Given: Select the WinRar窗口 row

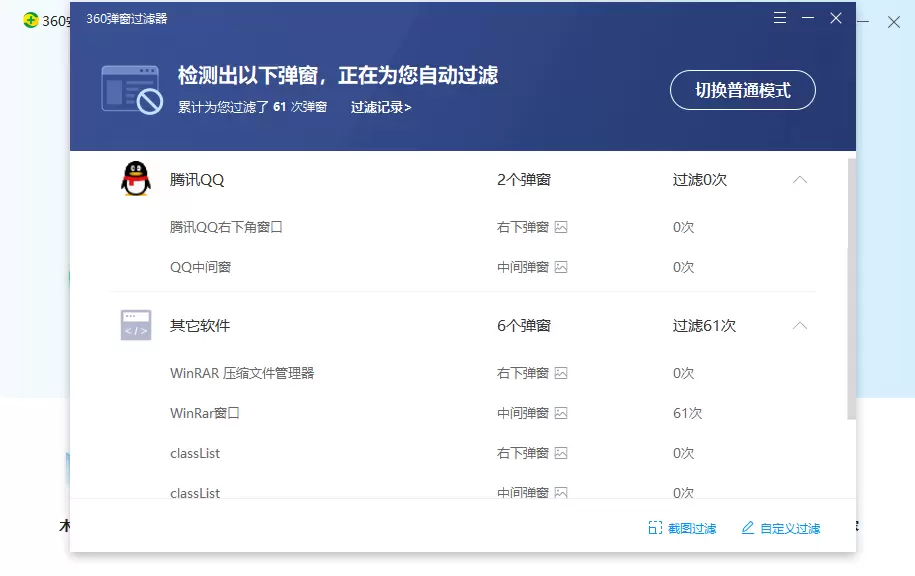Looking at the screenshot, I should [x=205, y=413].
